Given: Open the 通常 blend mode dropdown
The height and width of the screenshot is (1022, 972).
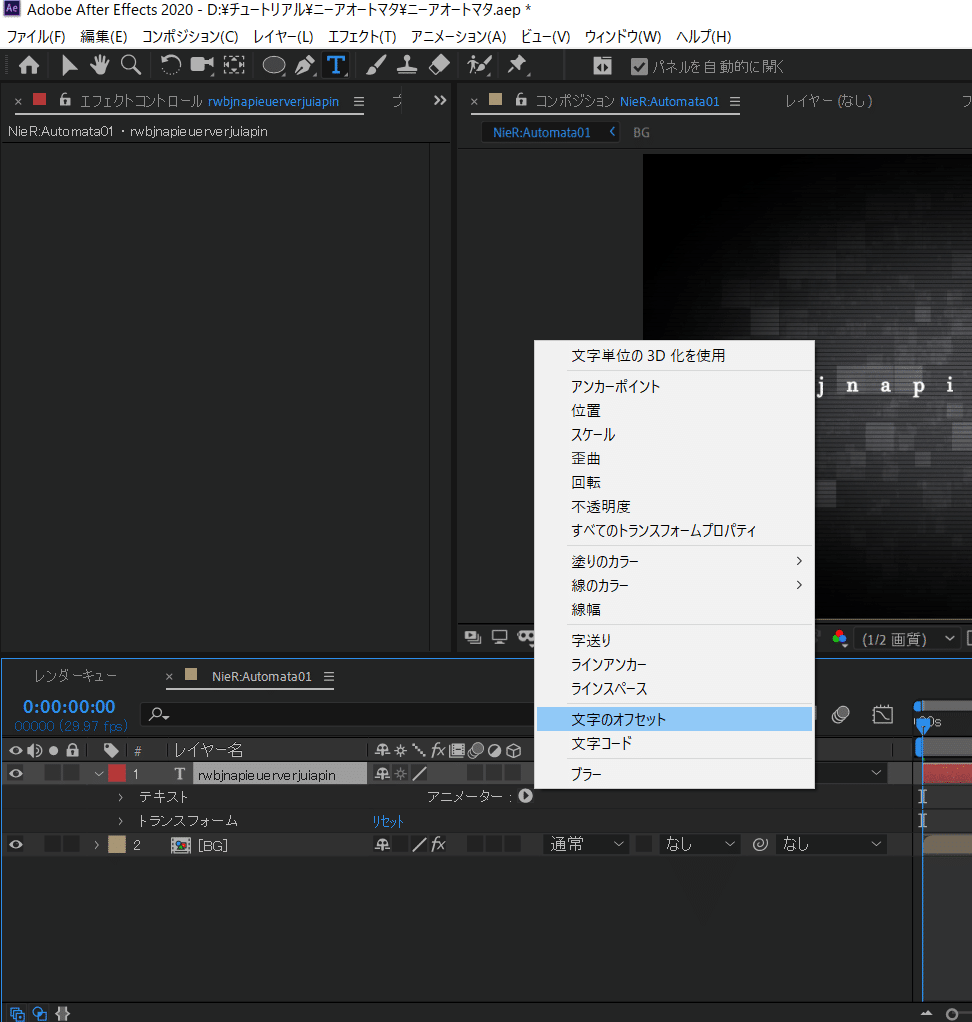Looking at the screenshot, I should [586, 843].
